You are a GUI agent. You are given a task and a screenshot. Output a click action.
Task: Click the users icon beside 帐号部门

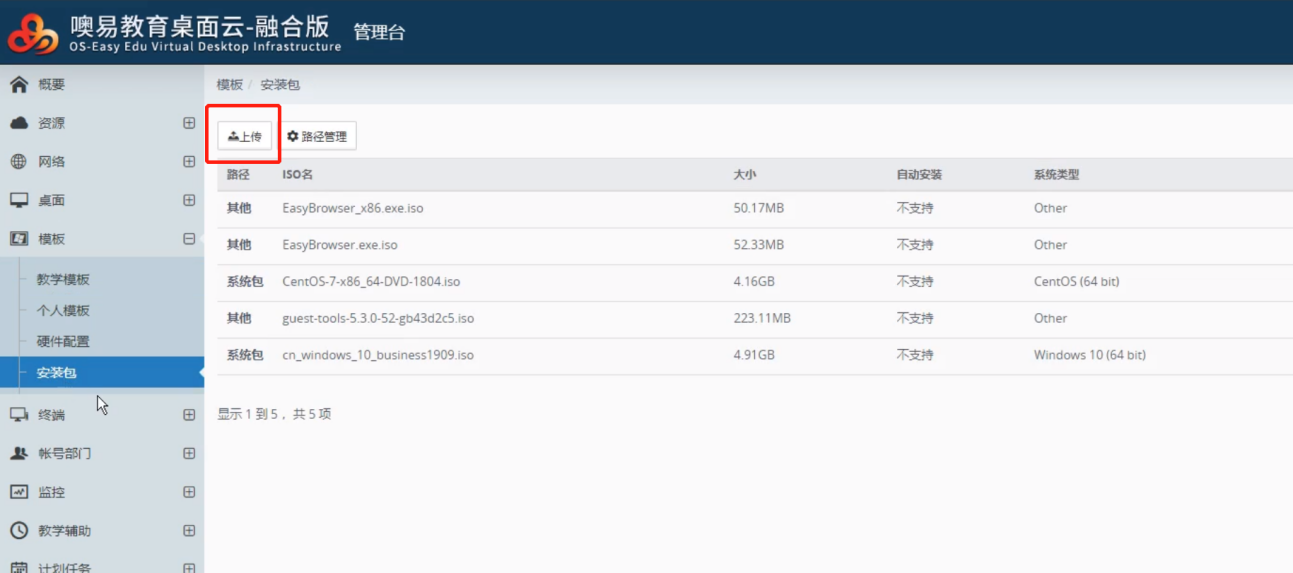point(19,453)
